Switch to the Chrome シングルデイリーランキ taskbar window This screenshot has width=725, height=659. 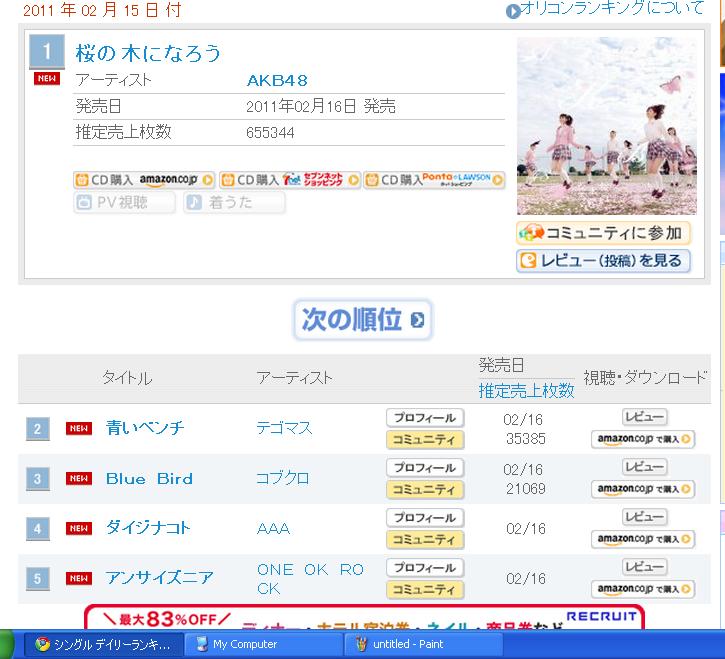(x=103, y=644)
